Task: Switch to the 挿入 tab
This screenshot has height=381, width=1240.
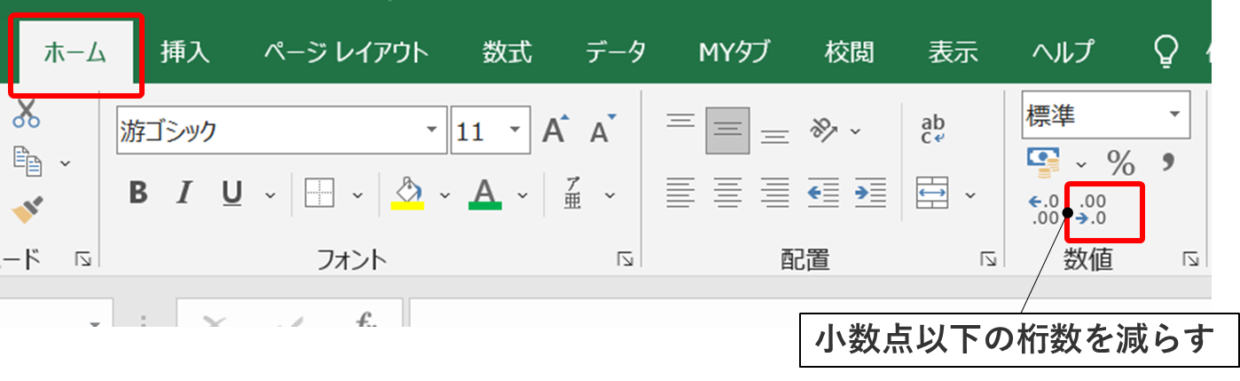Action: [185, 52]
